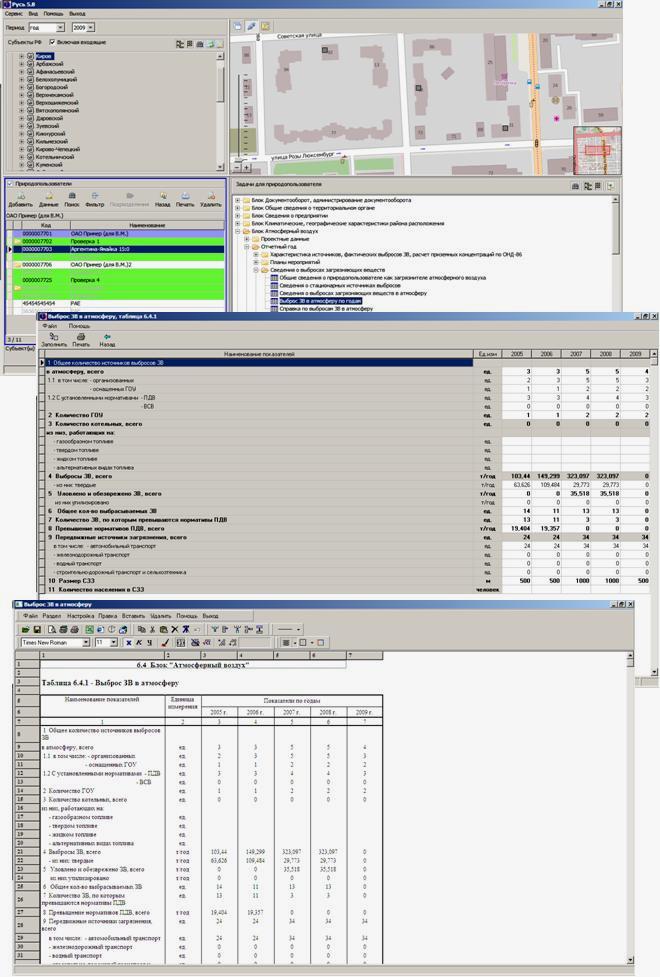Open Times New Roman font dropdown

[85, 642]
